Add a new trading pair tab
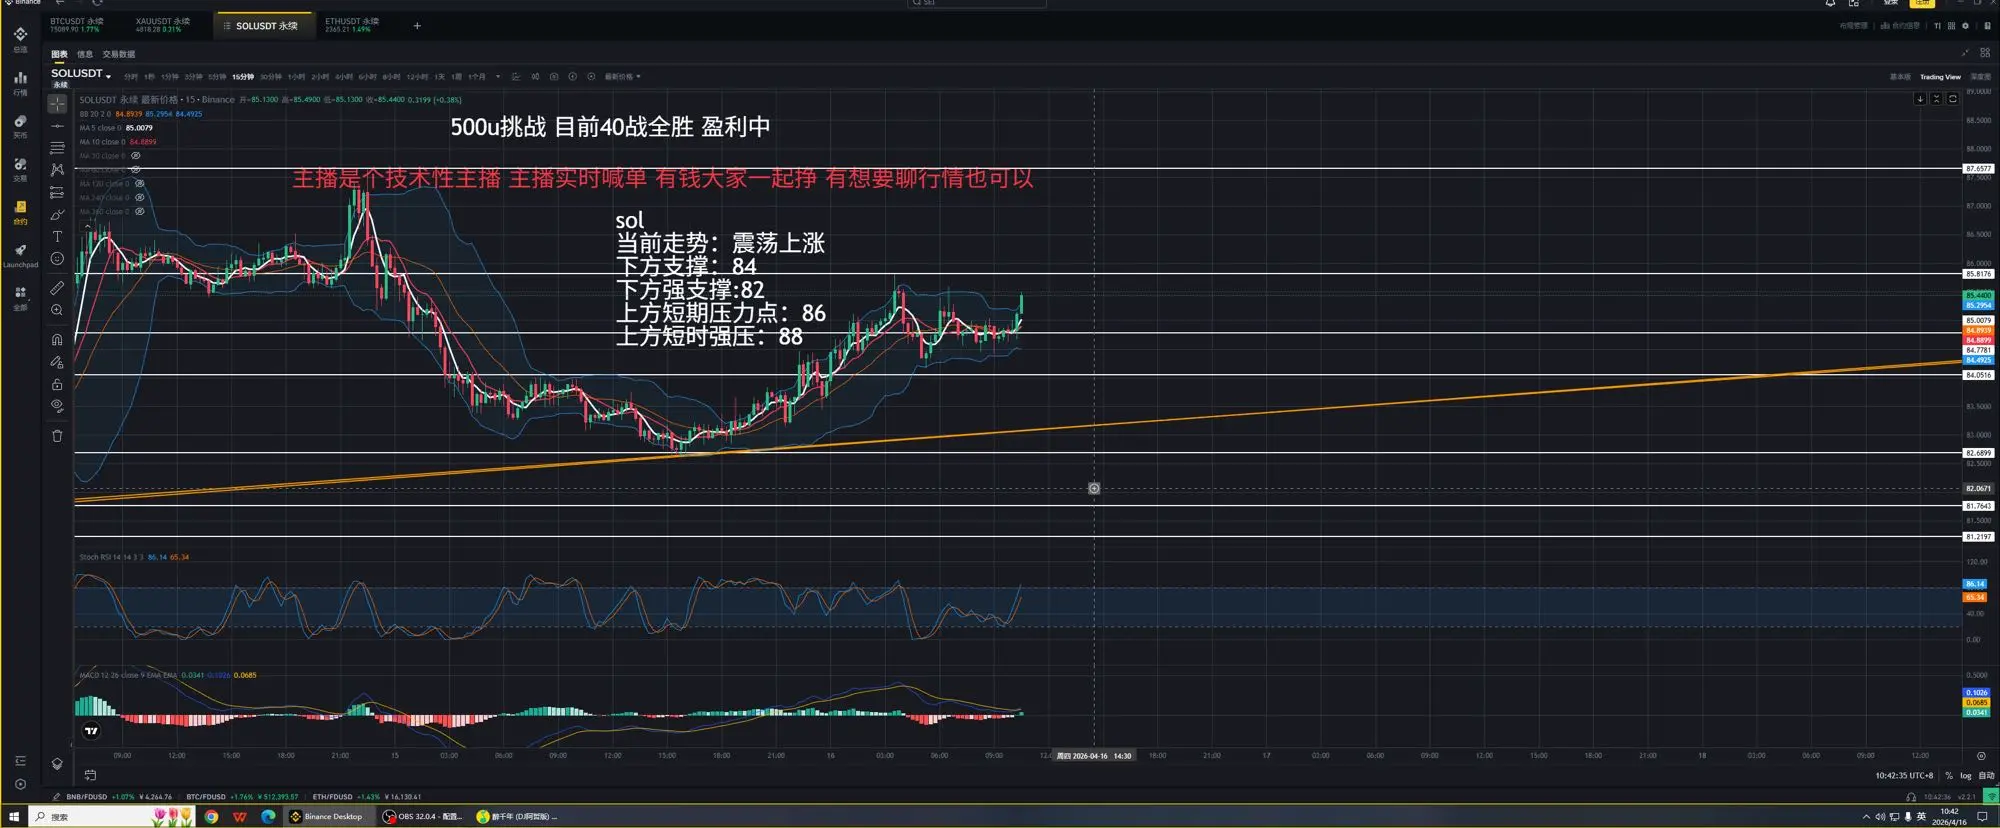 click(x=417, y=26)
